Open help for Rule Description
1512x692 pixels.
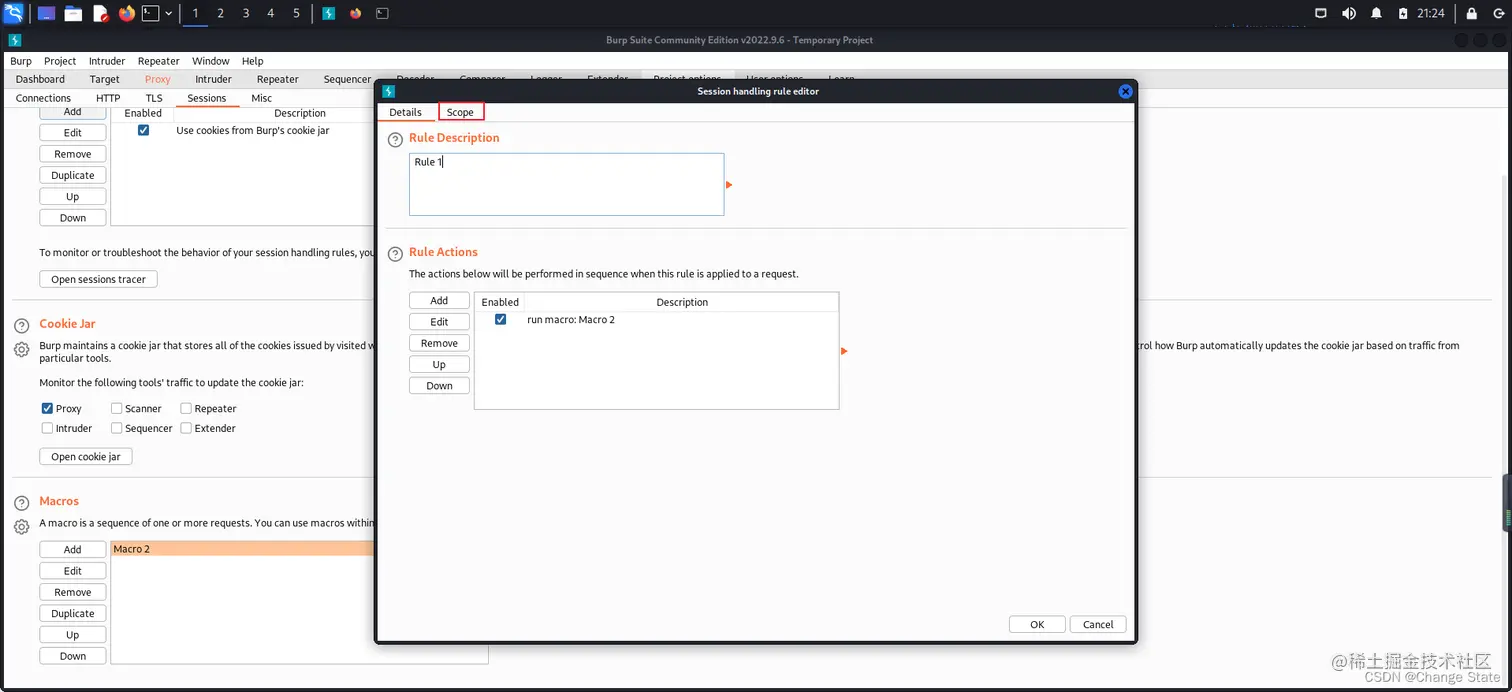(395, 141)
